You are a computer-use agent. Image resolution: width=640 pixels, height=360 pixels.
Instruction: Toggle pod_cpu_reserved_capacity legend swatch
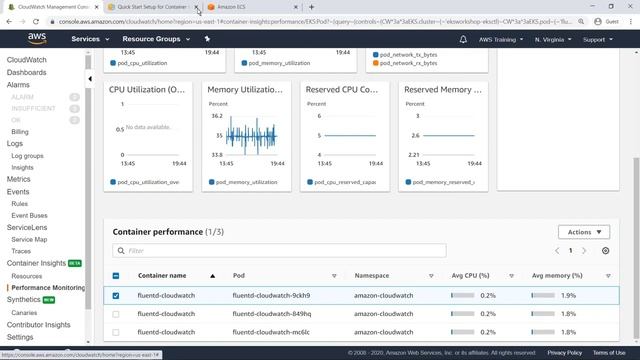tap(310, 182)
